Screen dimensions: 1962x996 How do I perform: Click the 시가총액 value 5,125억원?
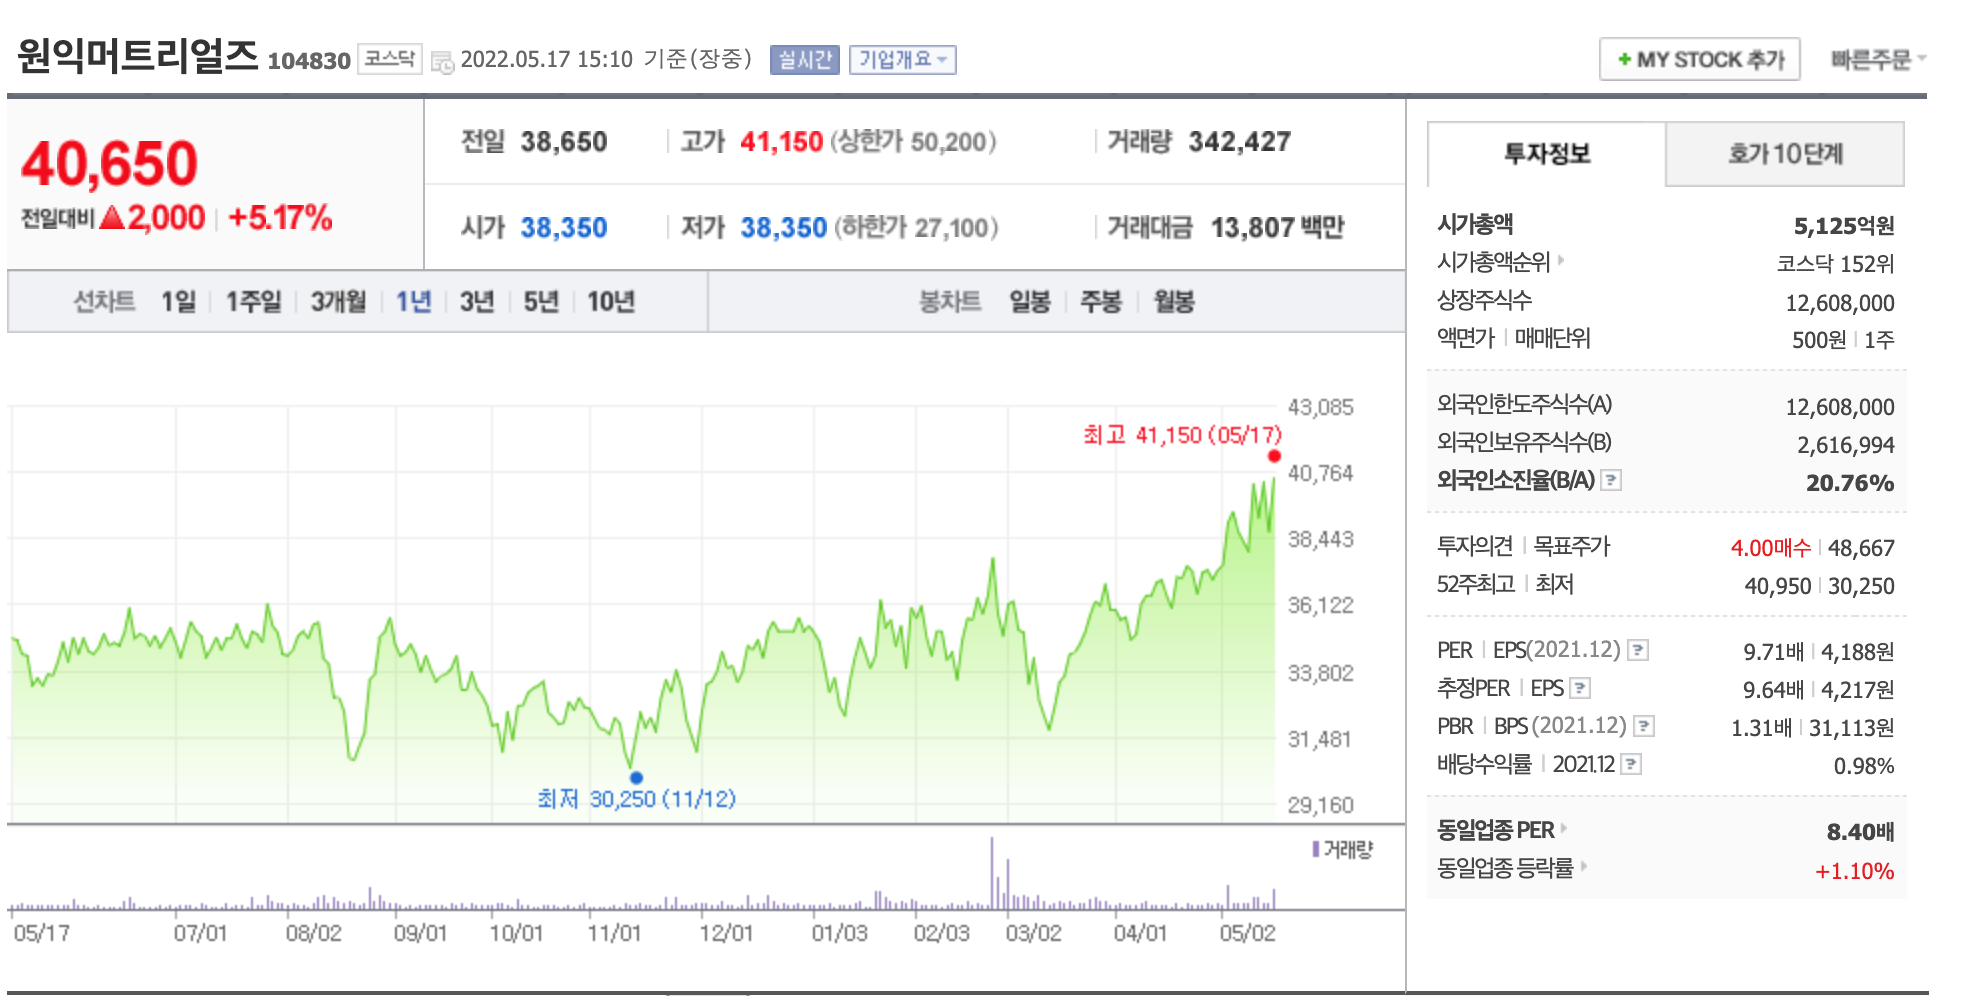1843,226
